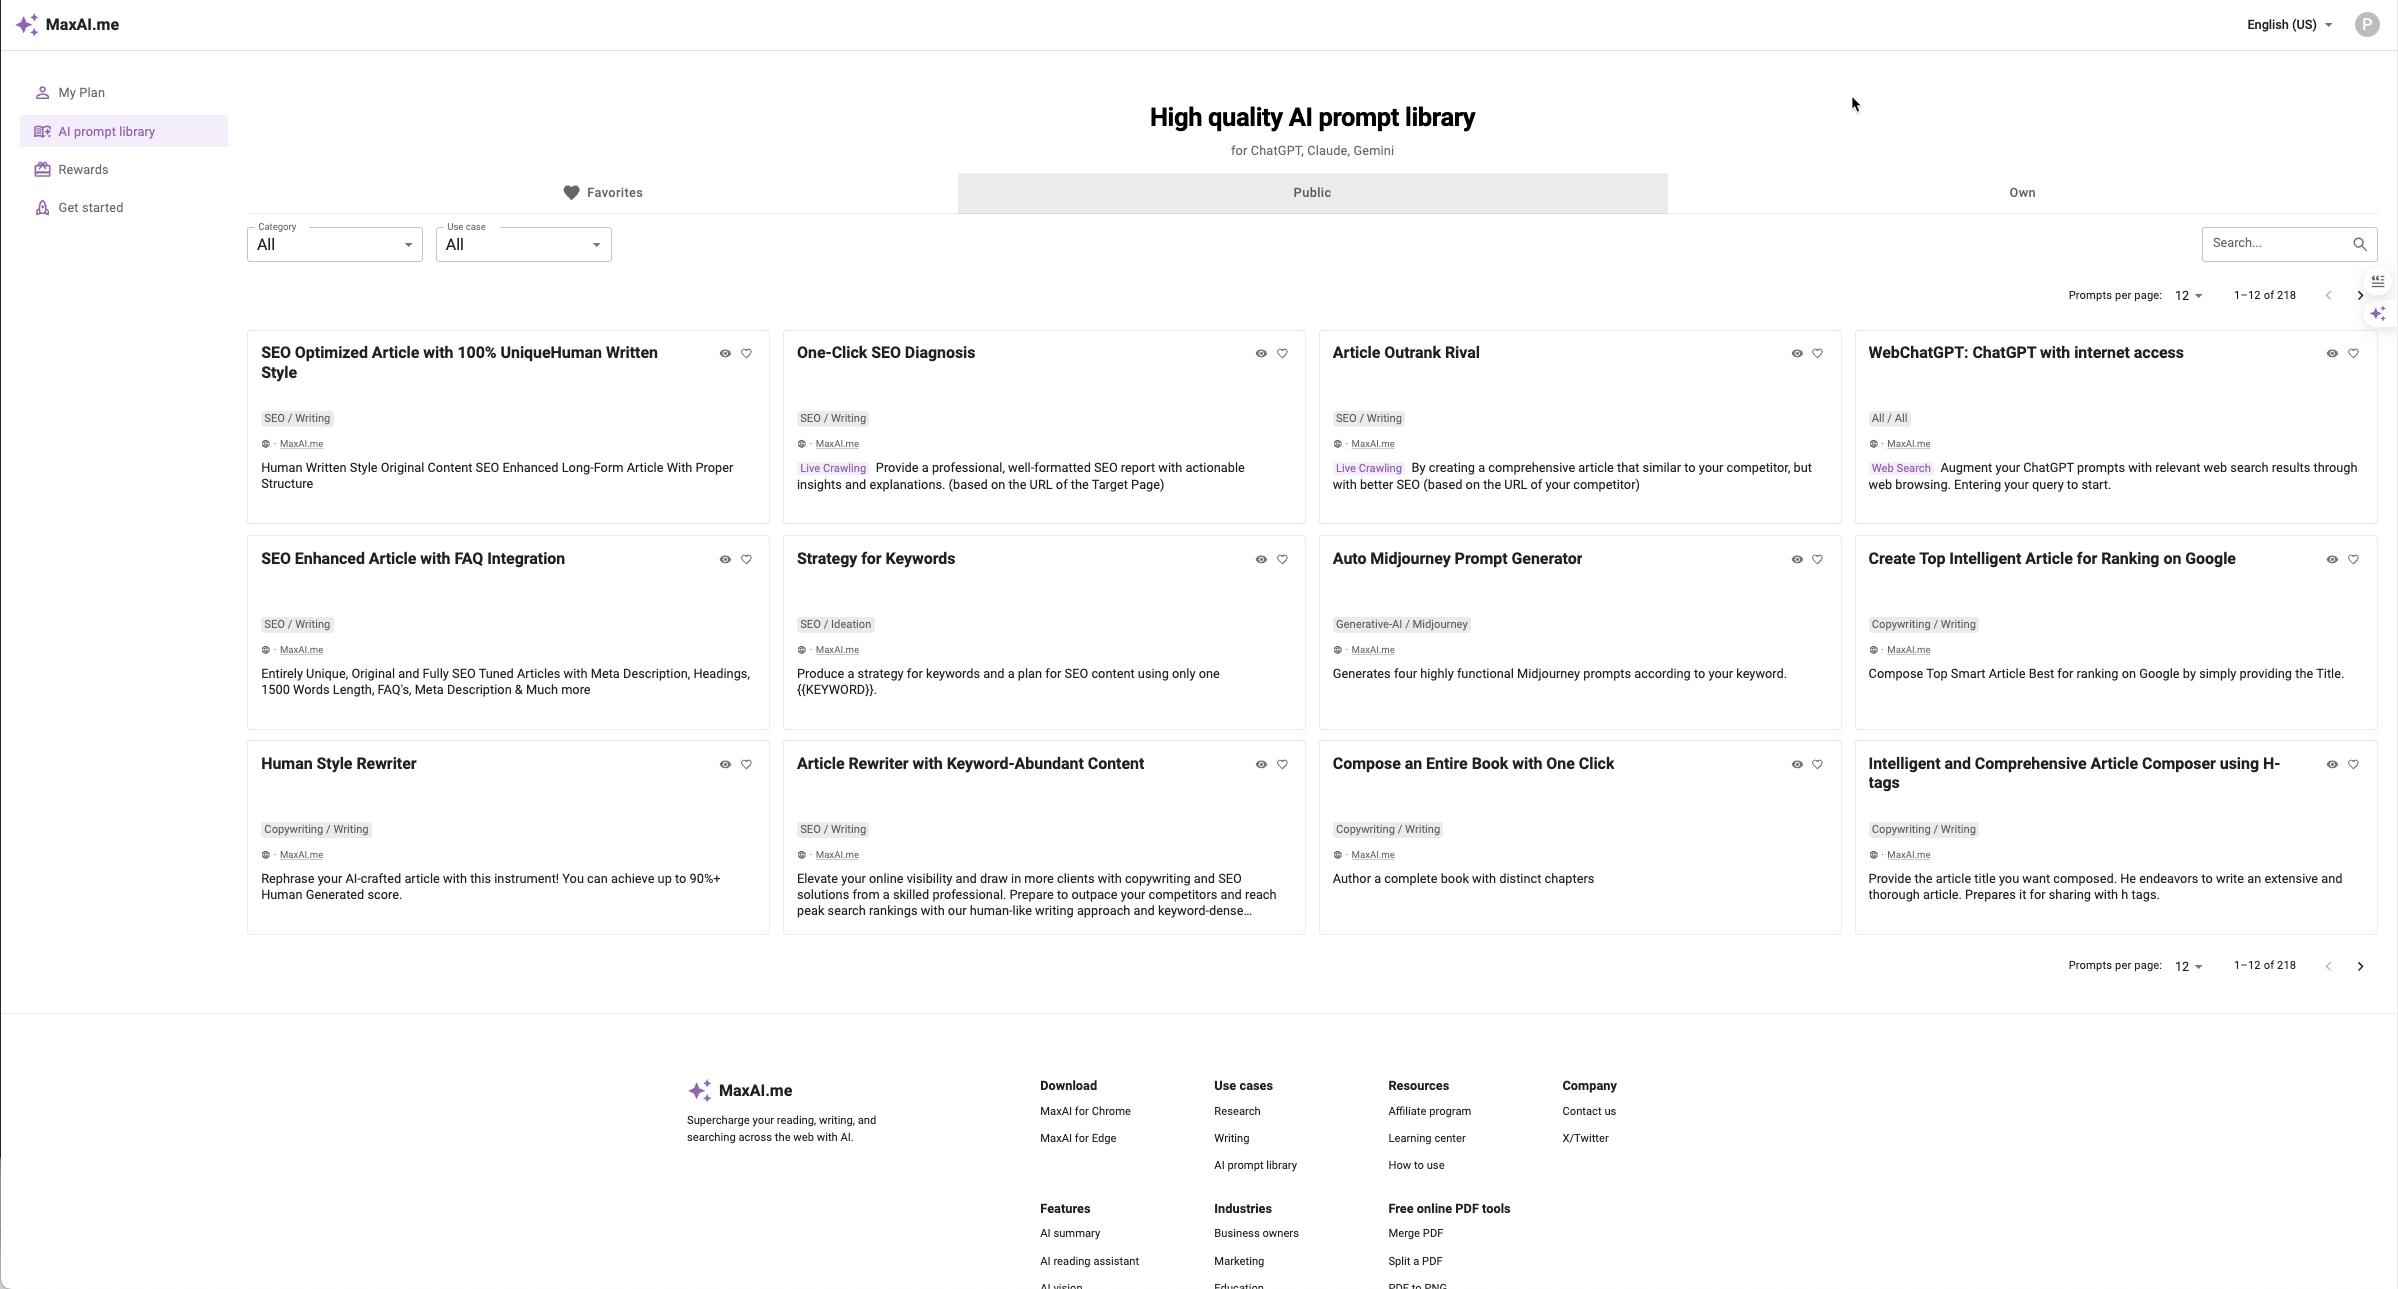
Task: Favorite the Strategy for Keywords prompt
Action: [x=1282, y=560]
